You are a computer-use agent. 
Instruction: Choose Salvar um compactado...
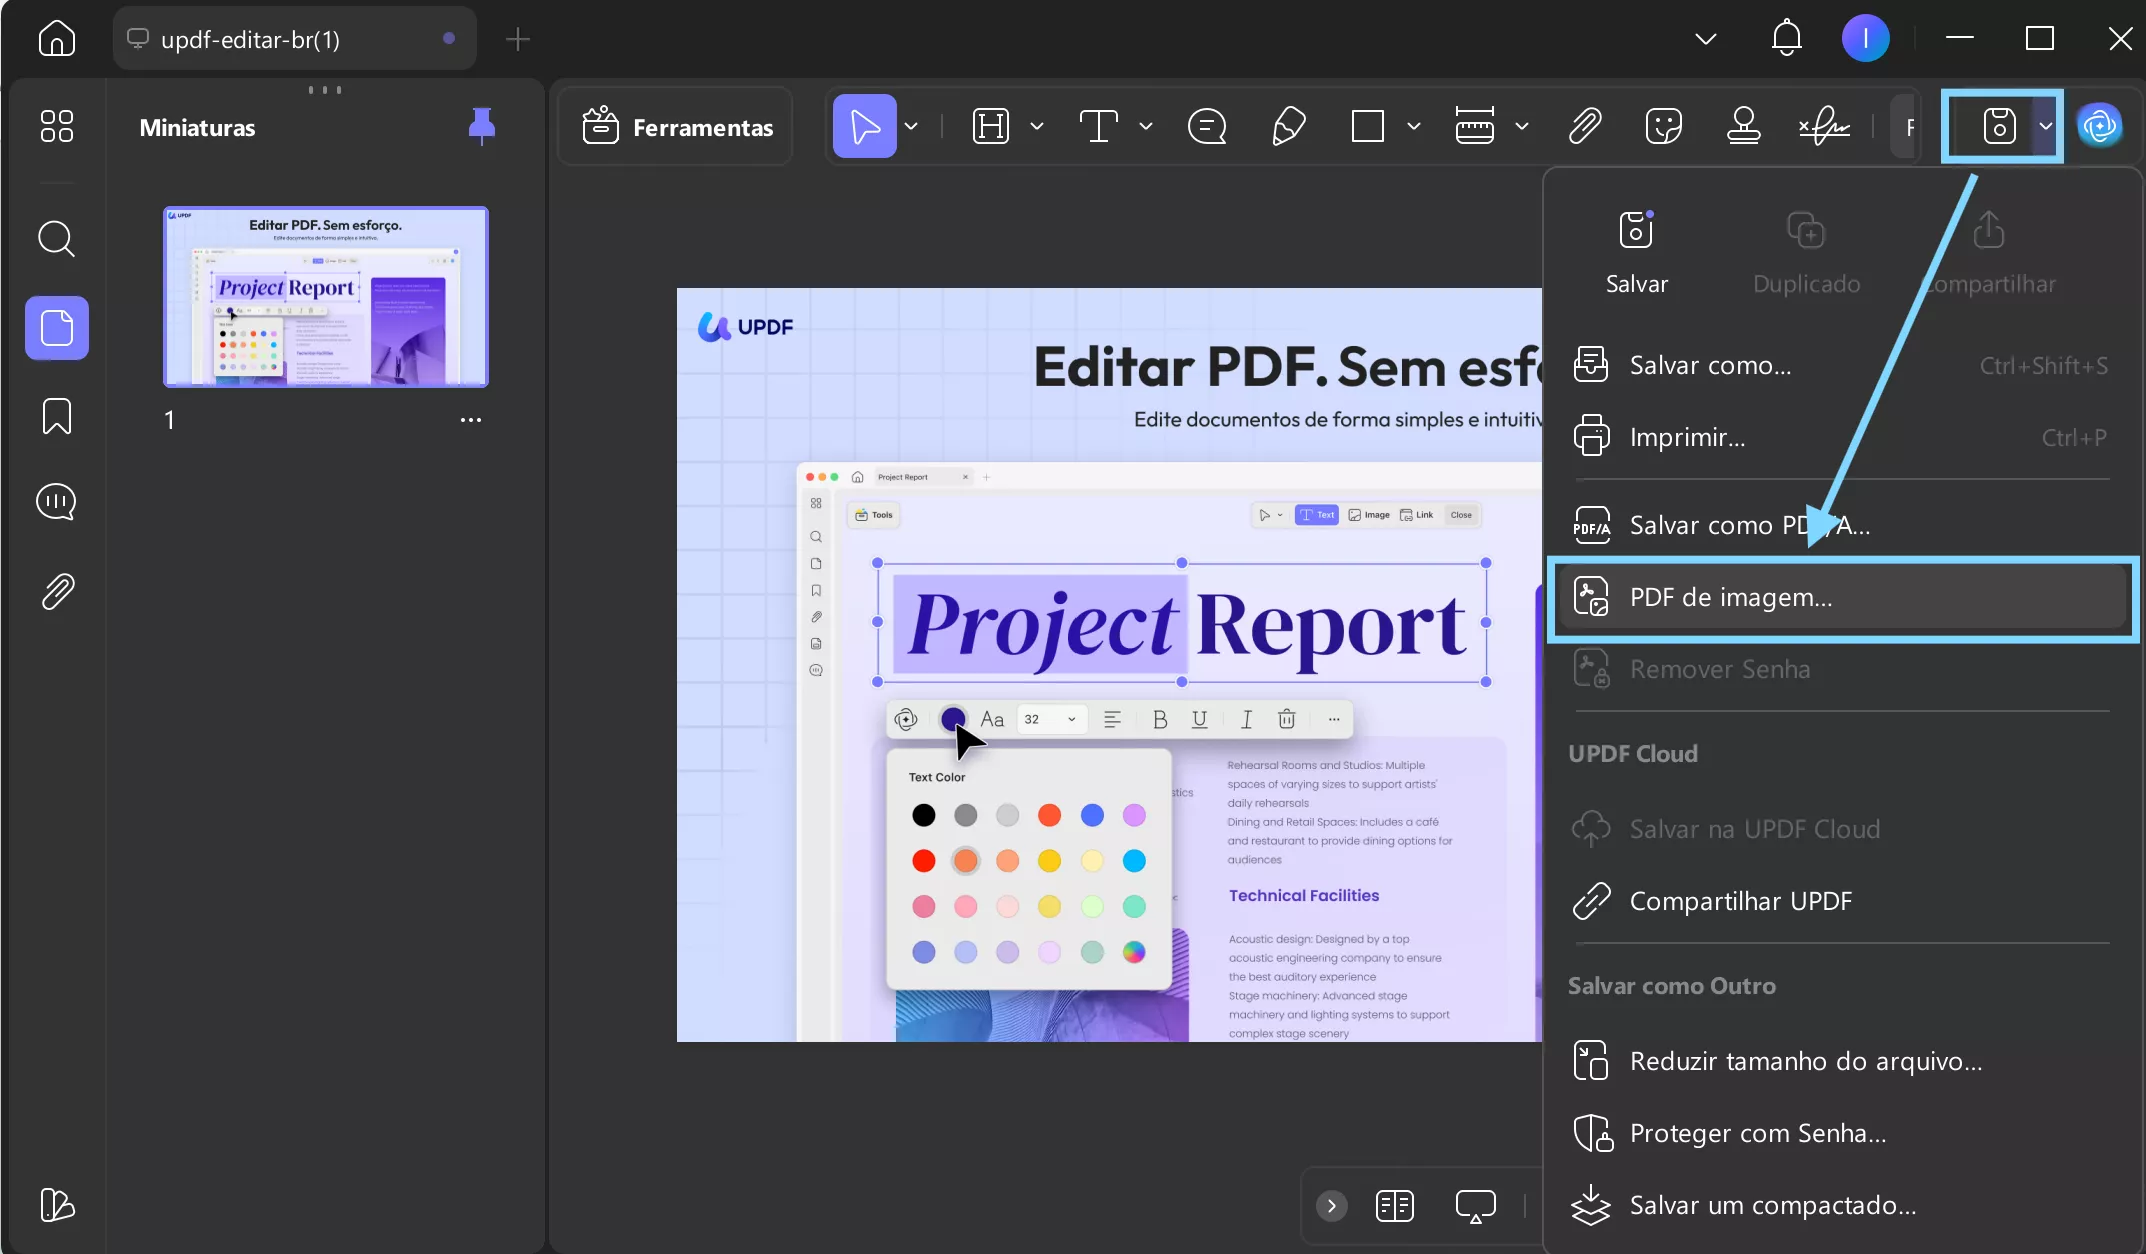[1840, 1205]
